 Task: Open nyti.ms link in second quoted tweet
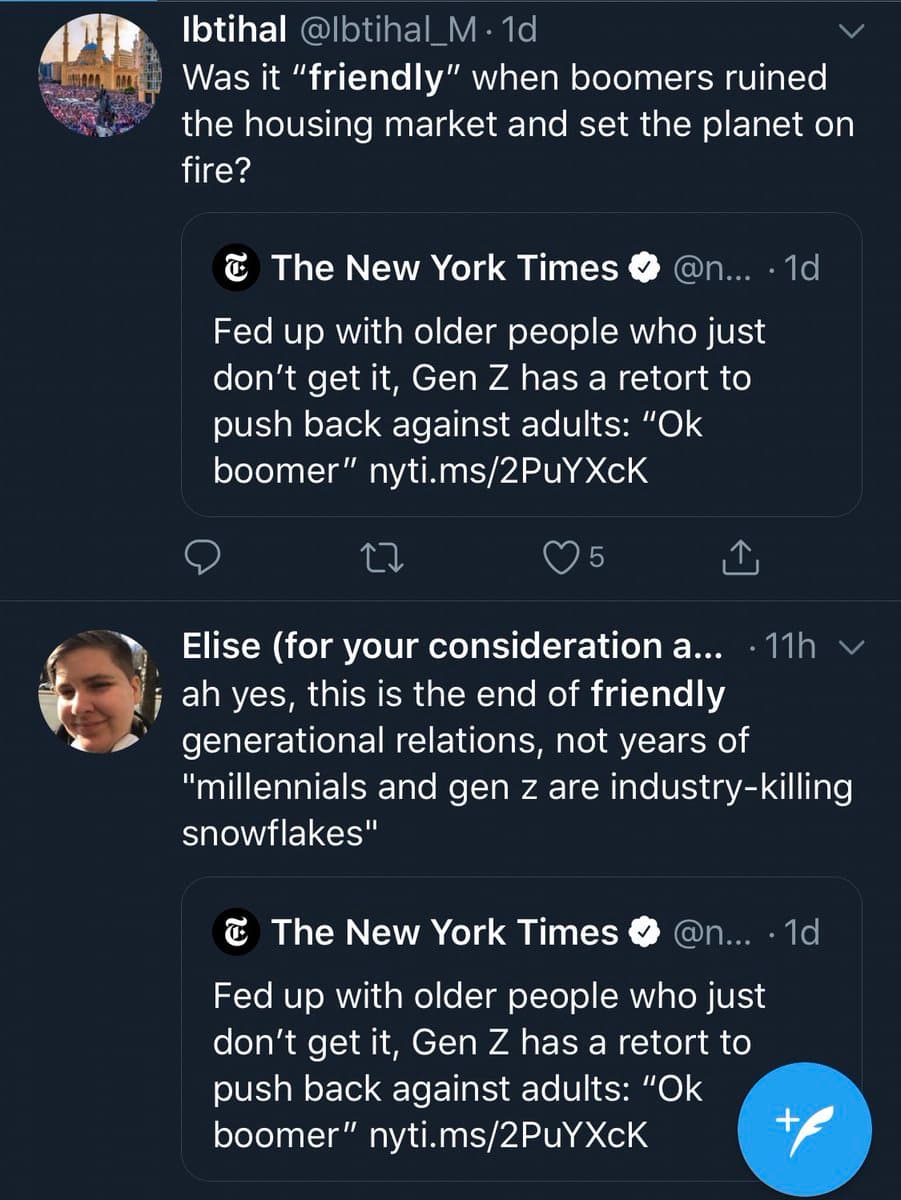[508, 1136]
